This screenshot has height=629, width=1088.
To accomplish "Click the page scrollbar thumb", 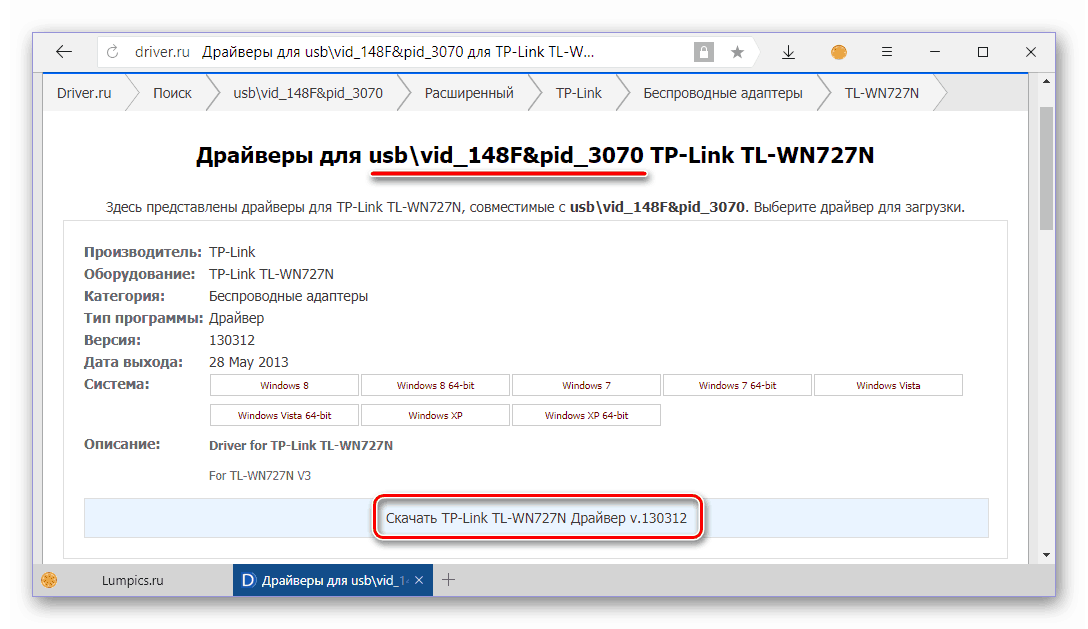I will [x=1046, y=168].
